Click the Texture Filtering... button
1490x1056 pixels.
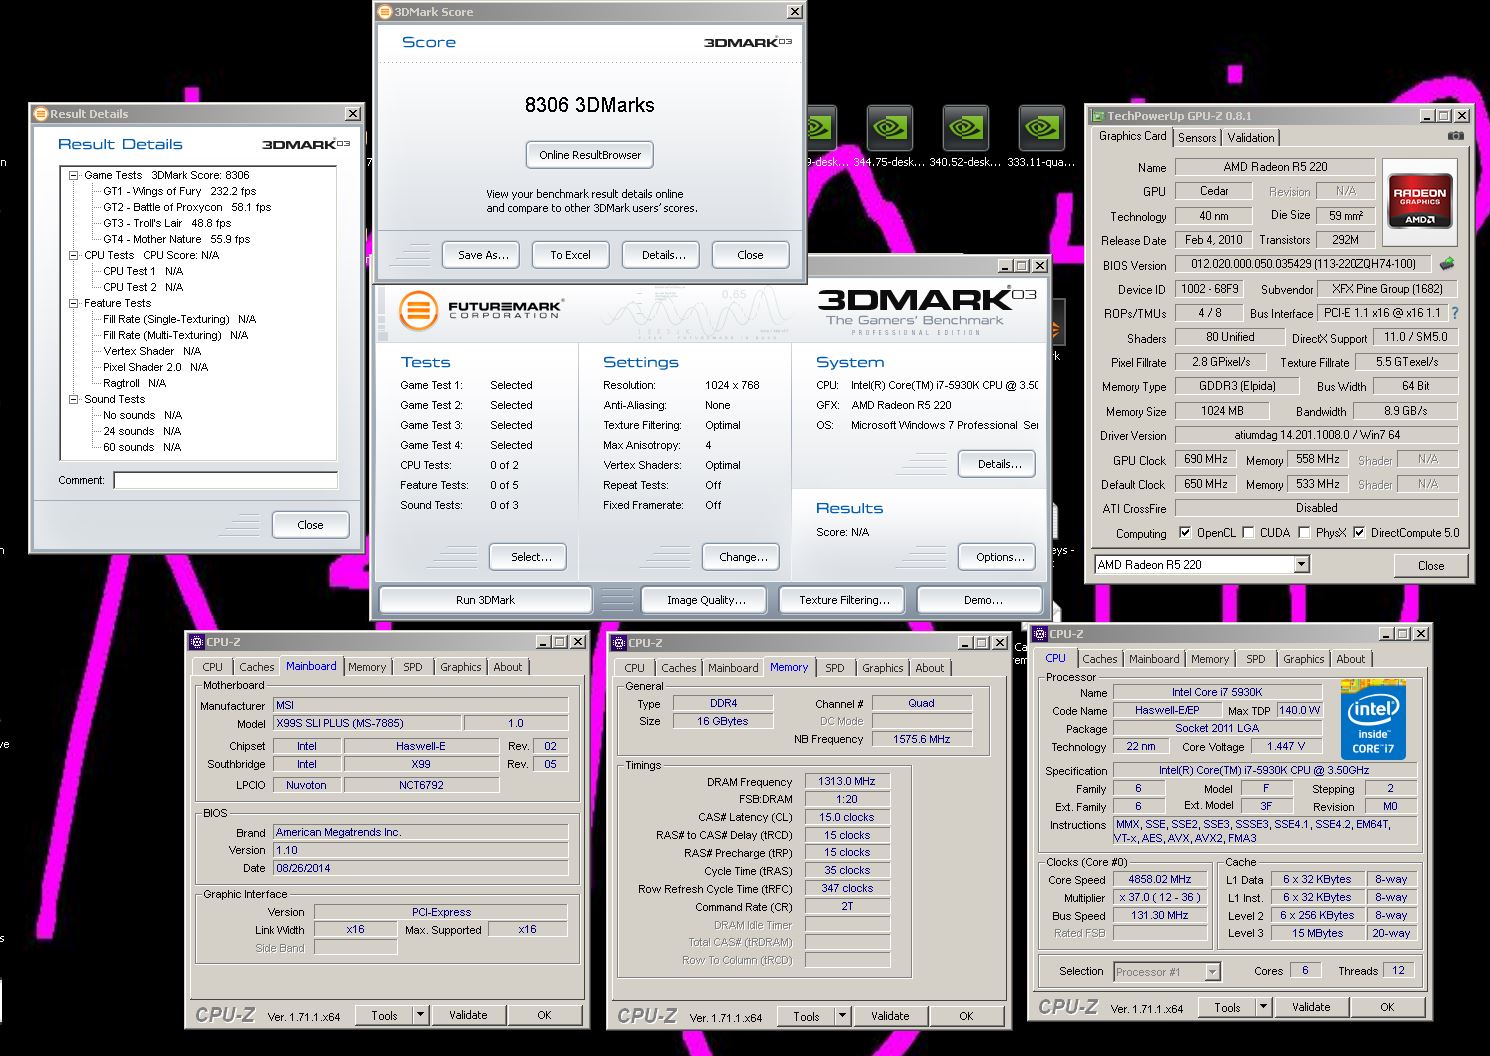coord(844,600)
